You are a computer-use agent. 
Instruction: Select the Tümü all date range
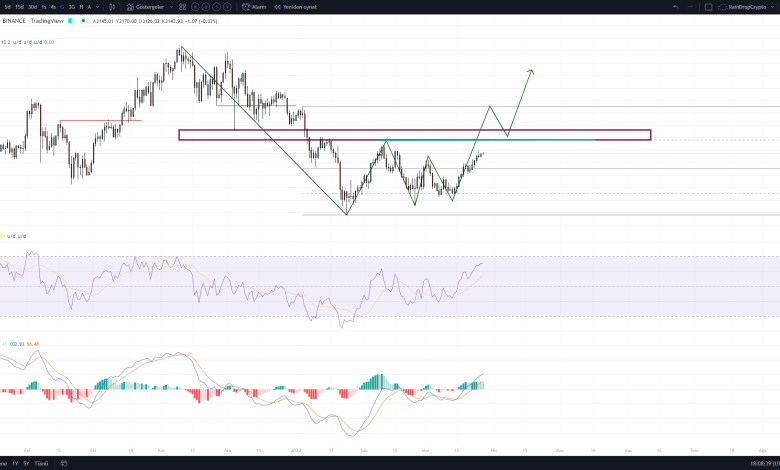coord(41,464)
